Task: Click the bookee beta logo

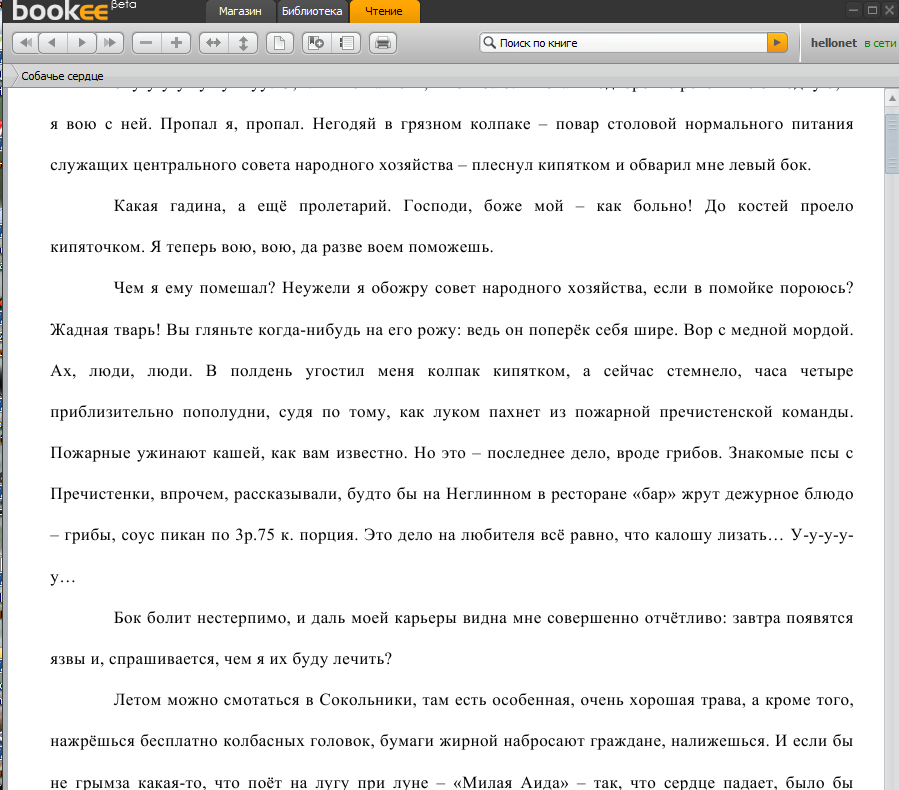Action: (x=74, y=10)
